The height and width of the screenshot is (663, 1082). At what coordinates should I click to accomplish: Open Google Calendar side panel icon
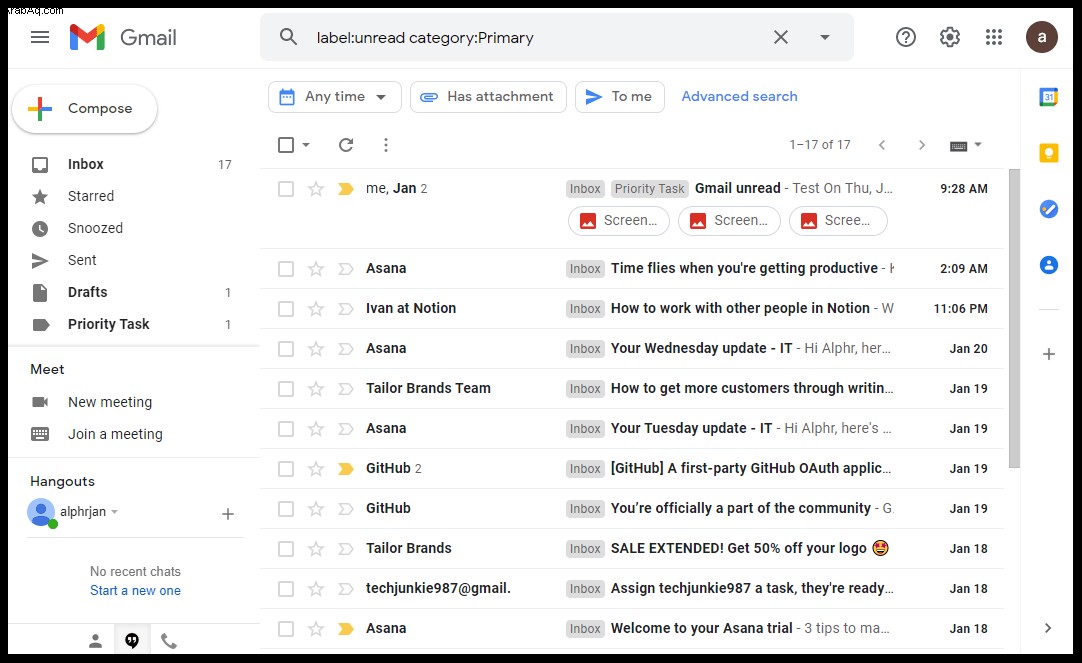1048,97
